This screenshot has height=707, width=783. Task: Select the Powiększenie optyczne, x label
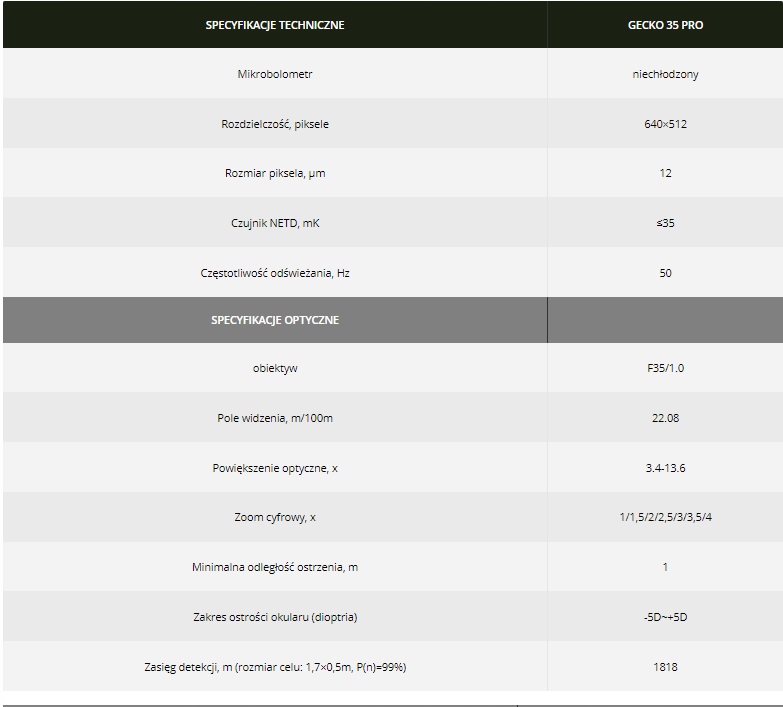pos(275,468)
